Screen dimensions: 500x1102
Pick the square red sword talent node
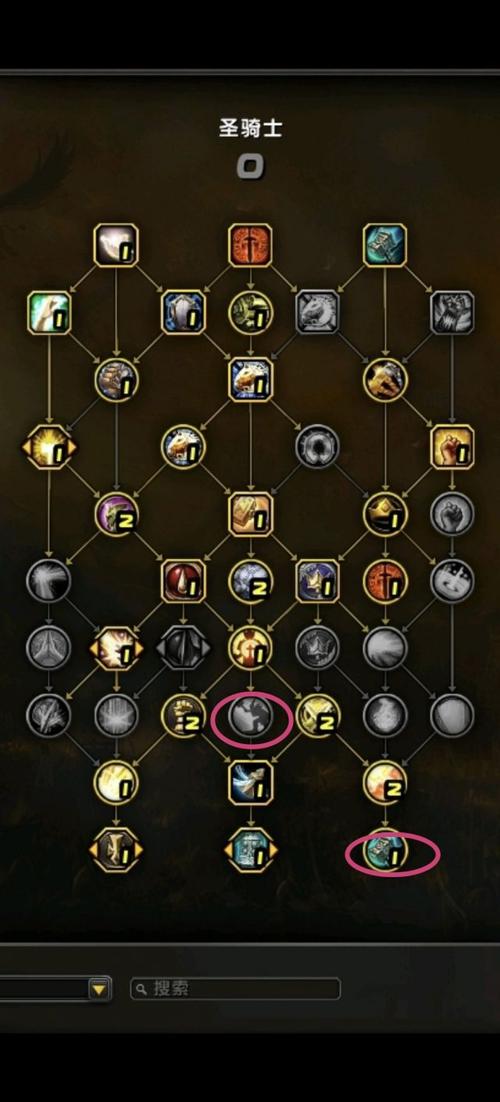click(250, 245)
